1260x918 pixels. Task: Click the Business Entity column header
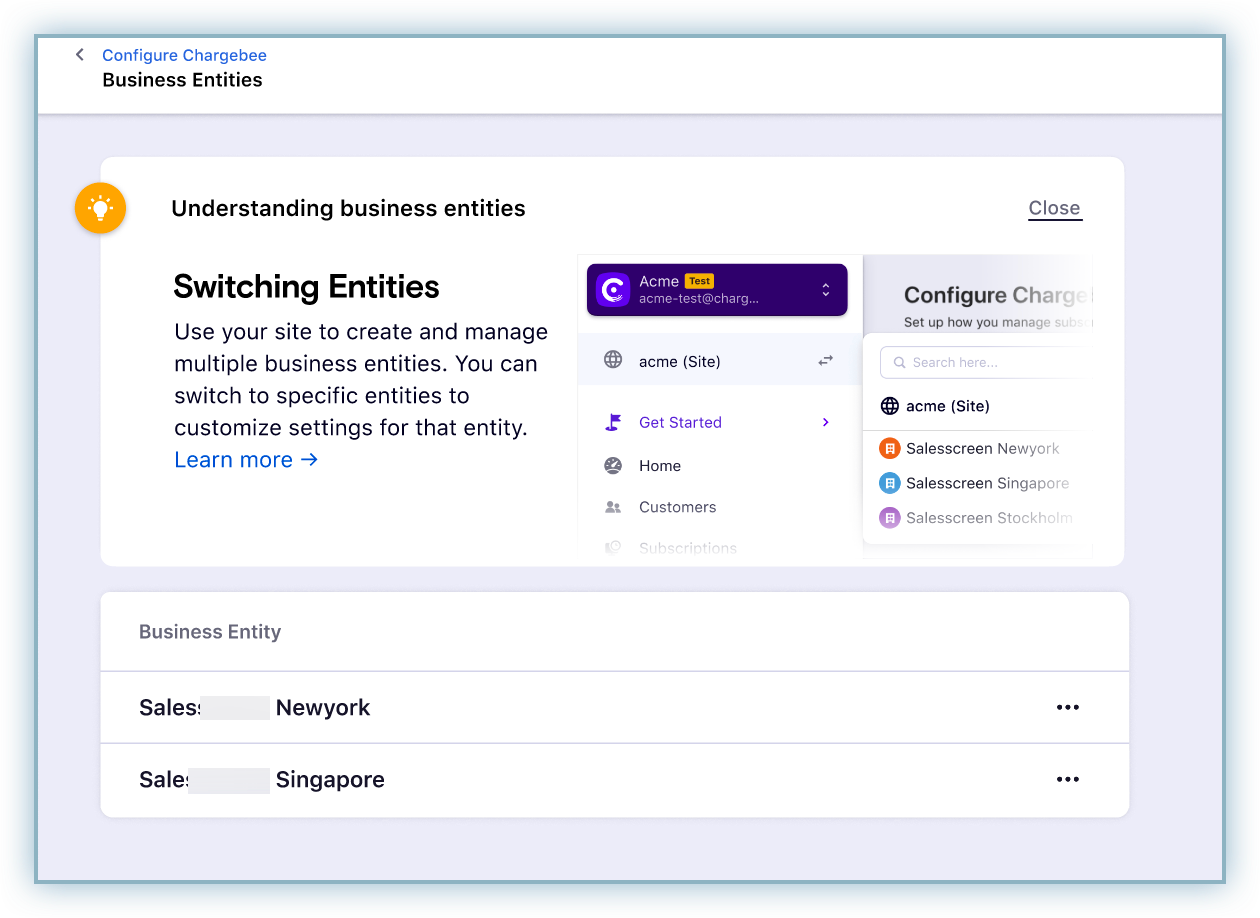coord(210,632)
